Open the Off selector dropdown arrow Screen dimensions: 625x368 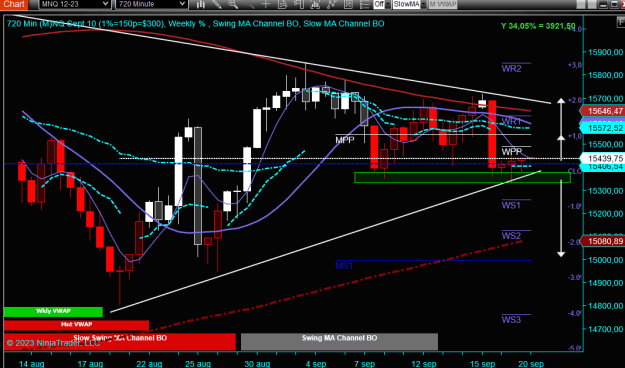point(387,4)
